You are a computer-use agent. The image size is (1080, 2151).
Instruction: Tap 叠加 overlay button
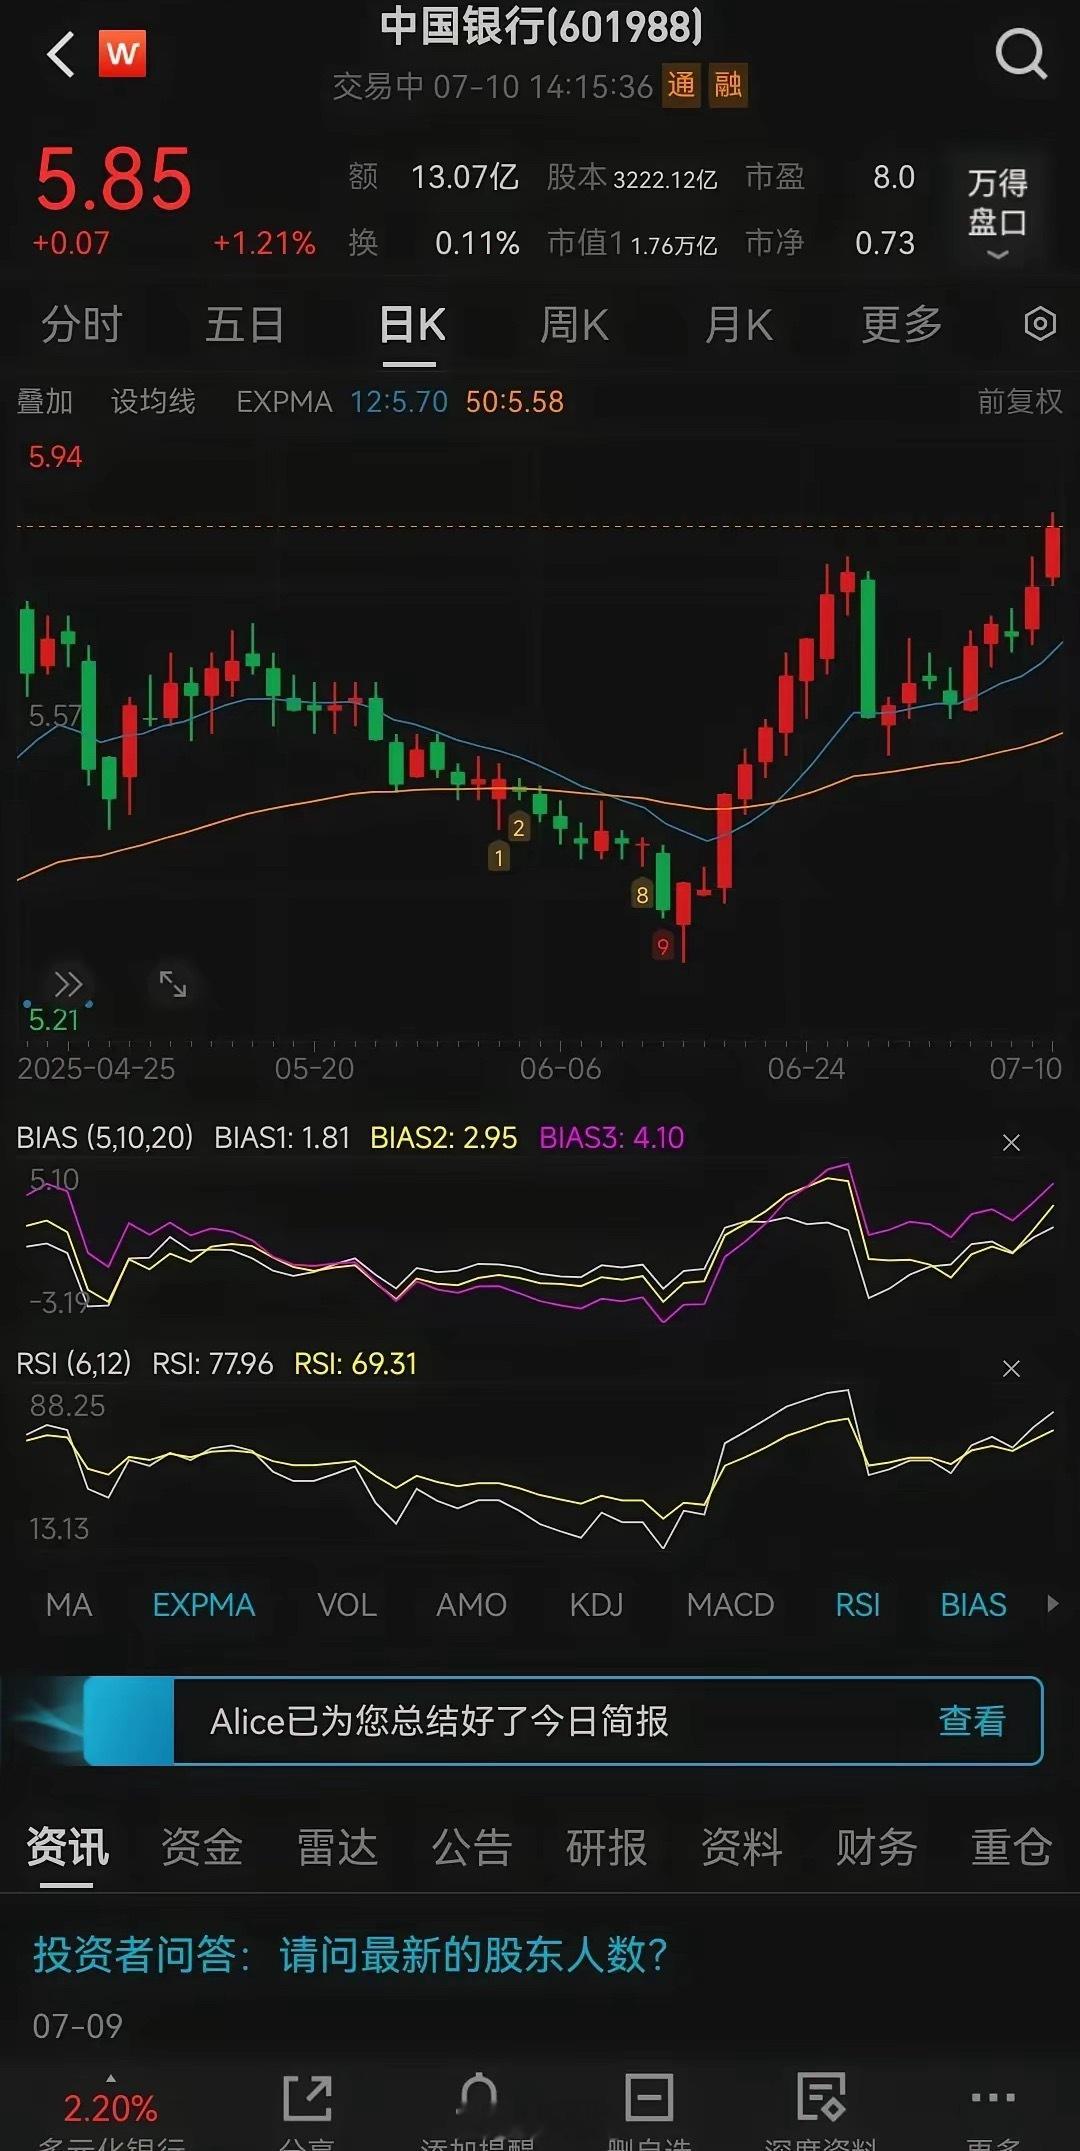[x=45, y=402]
